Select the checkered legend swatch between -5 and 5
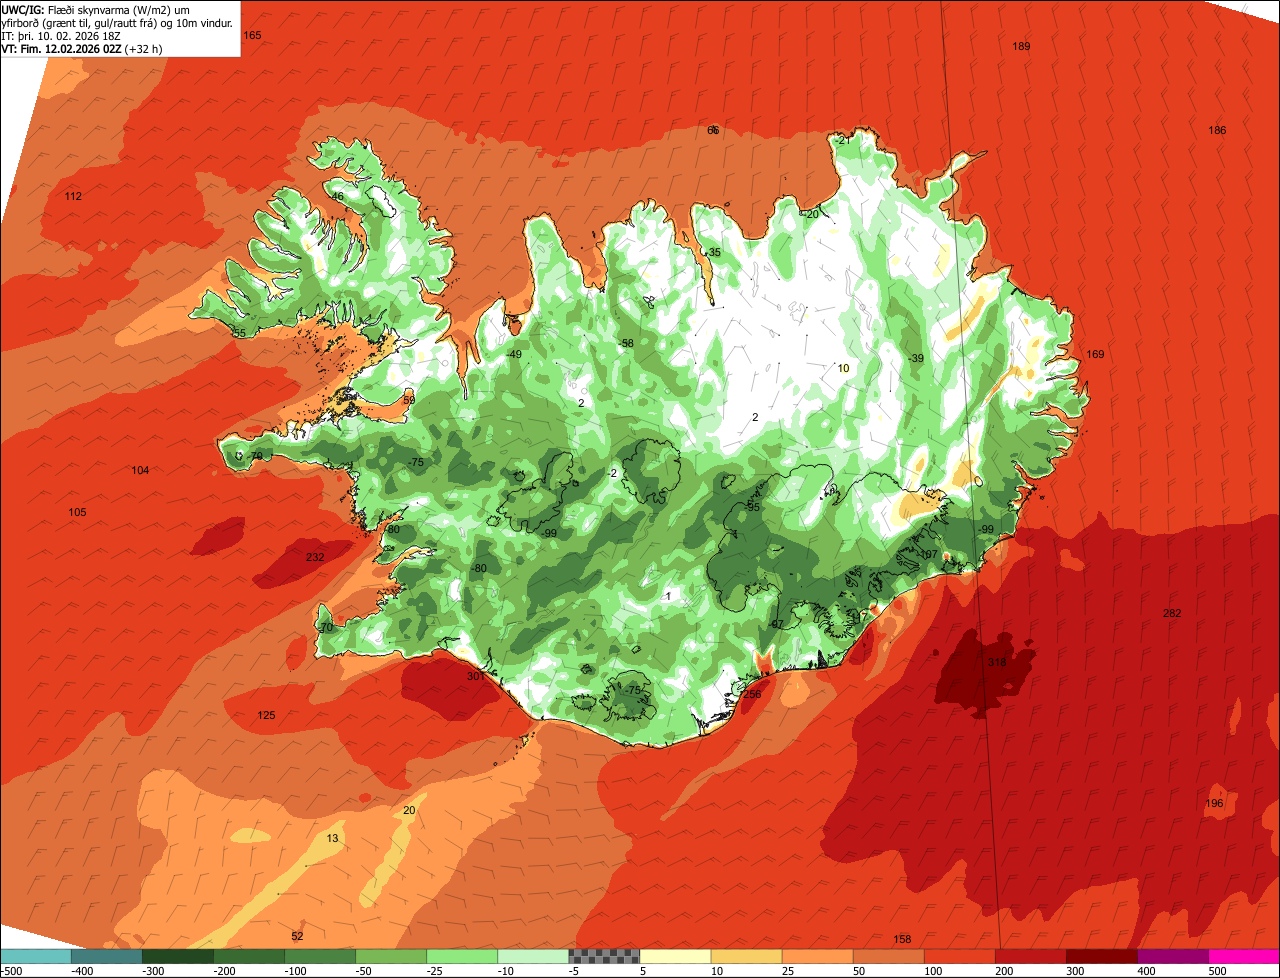 [x=604, y=956]
